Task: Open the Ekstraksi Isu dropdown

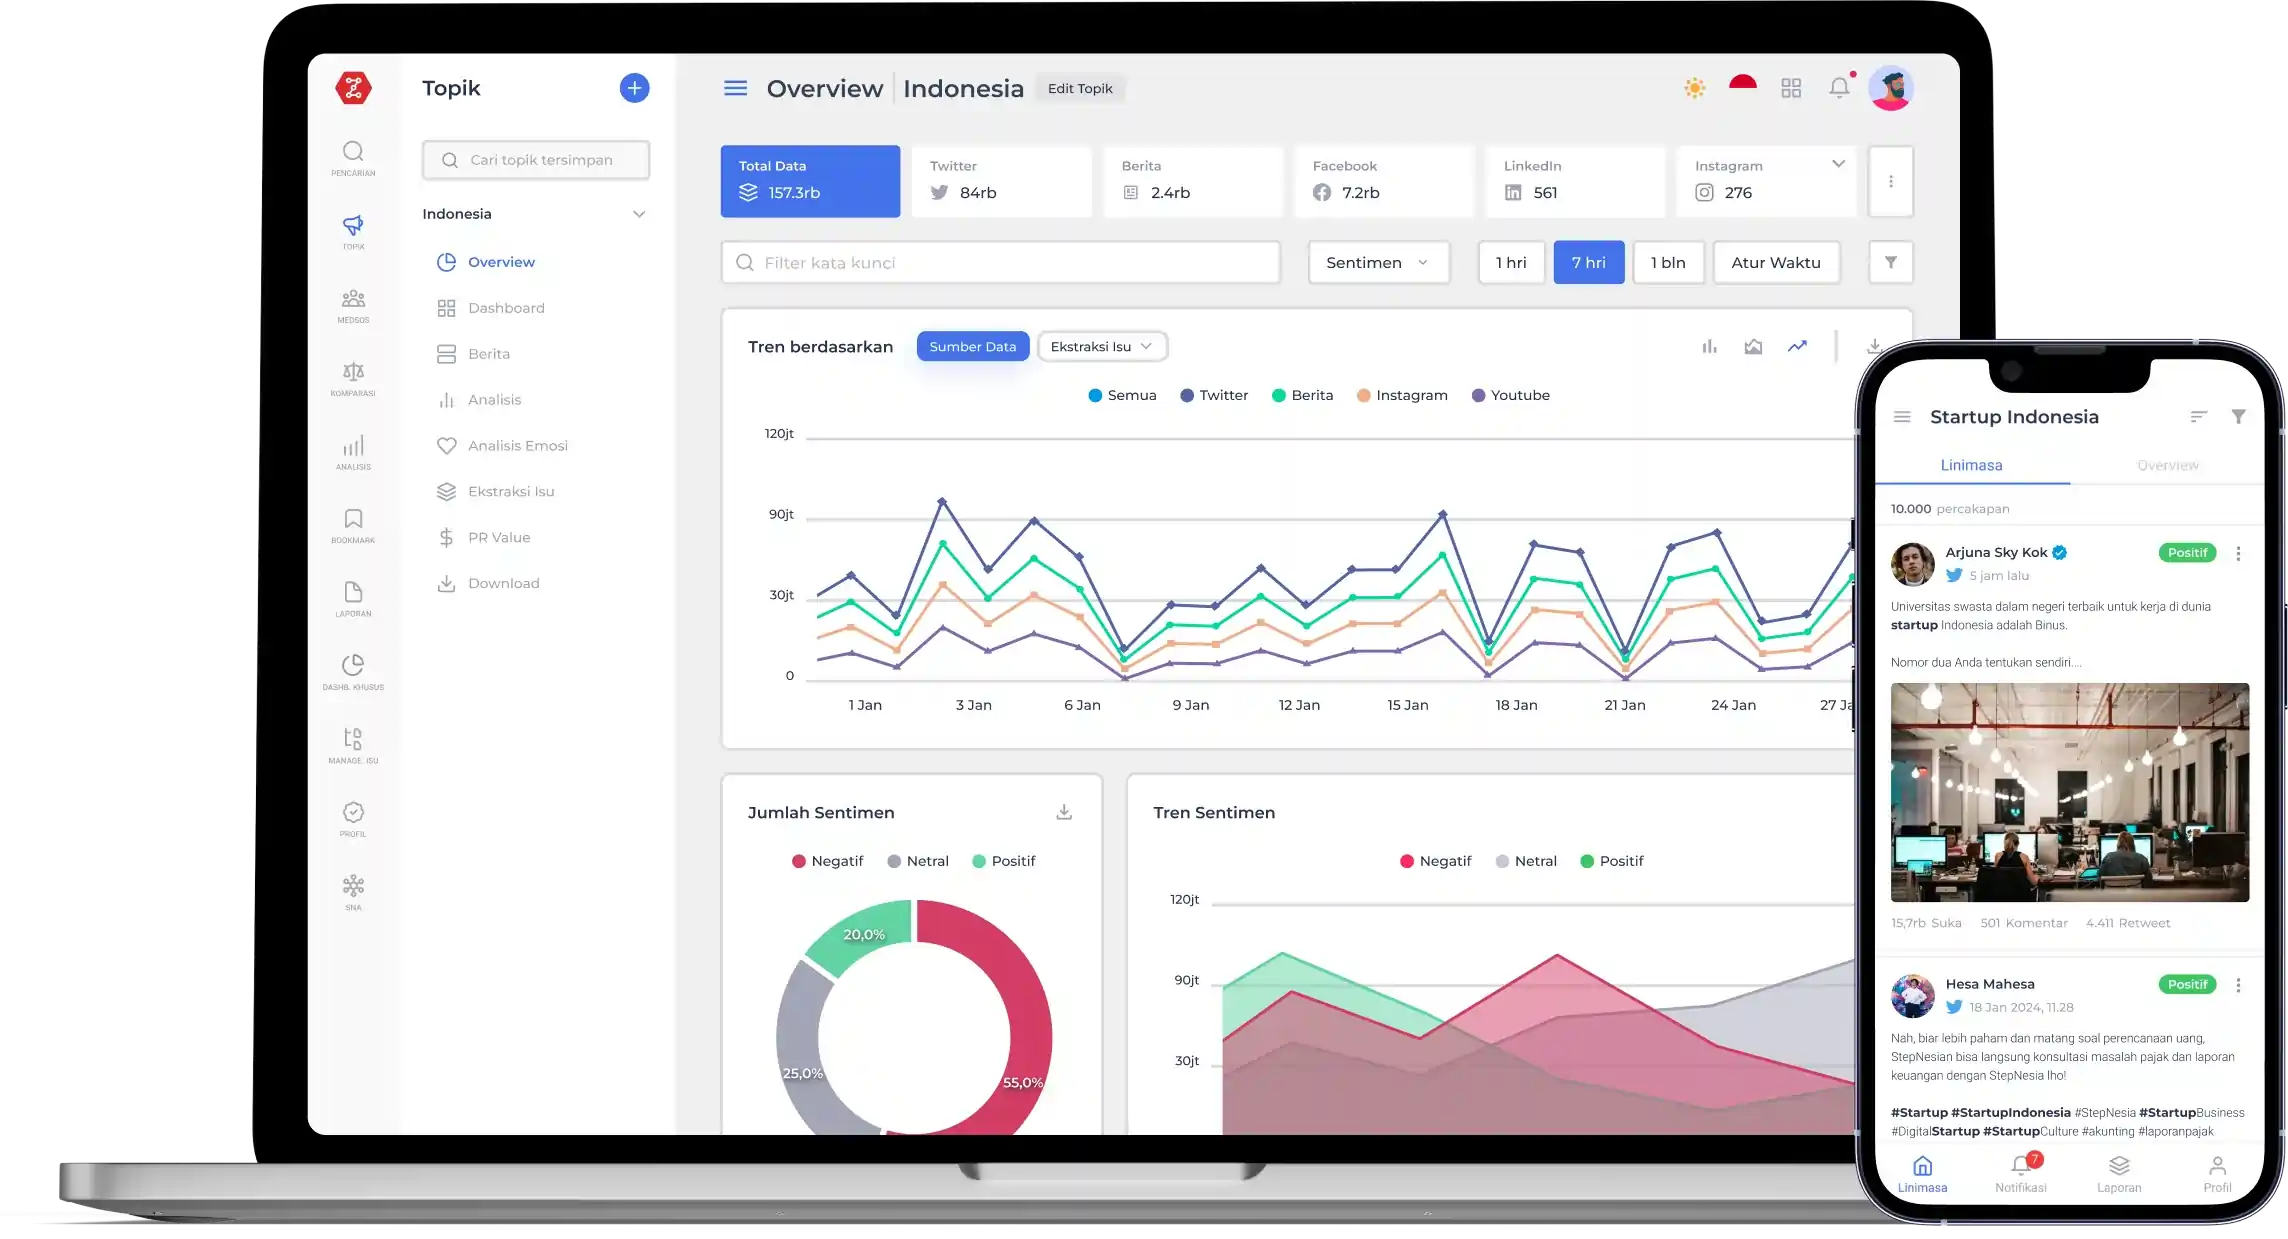Action: click(1102, 347)
